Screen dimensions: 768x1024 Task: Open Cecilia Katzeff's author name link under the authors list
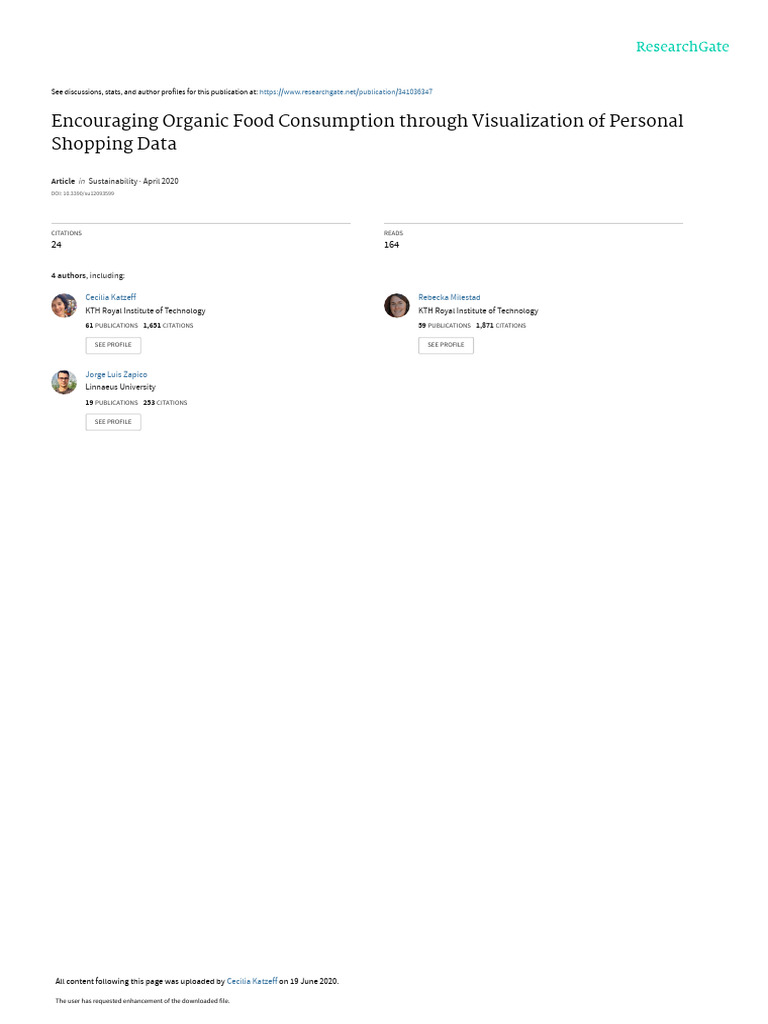[x=110, y=297]
